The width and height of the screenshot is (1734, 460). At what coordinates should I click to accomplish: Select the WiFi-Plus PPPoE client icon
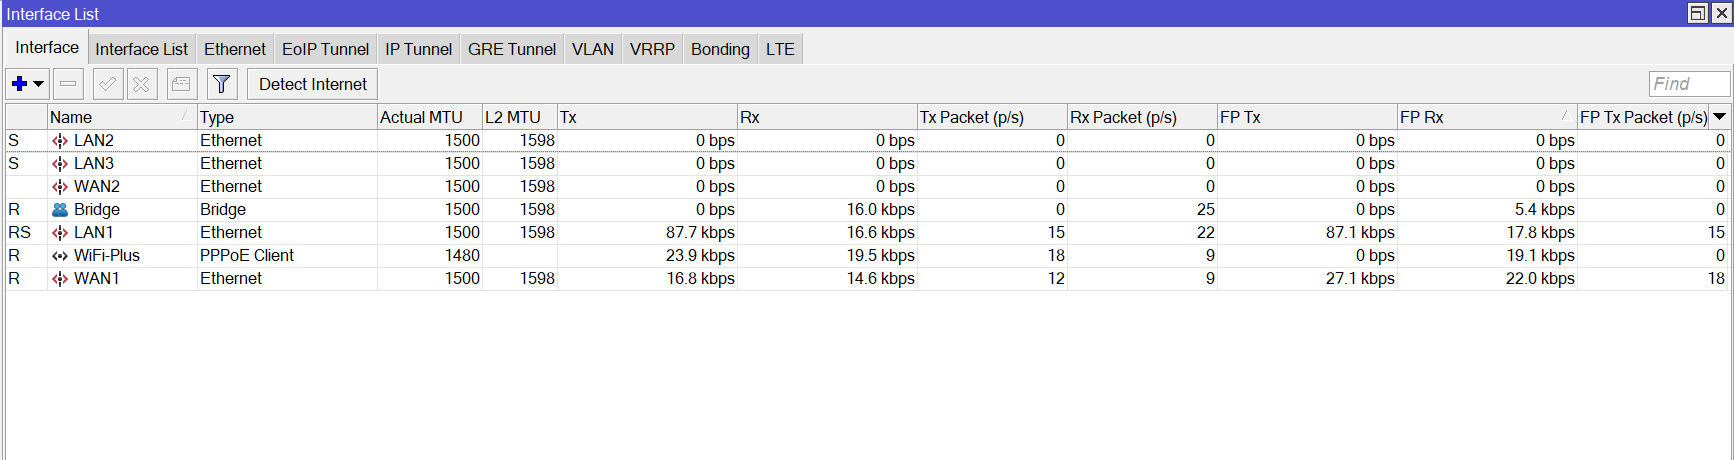pyautogui.click(x=60, y=256)
